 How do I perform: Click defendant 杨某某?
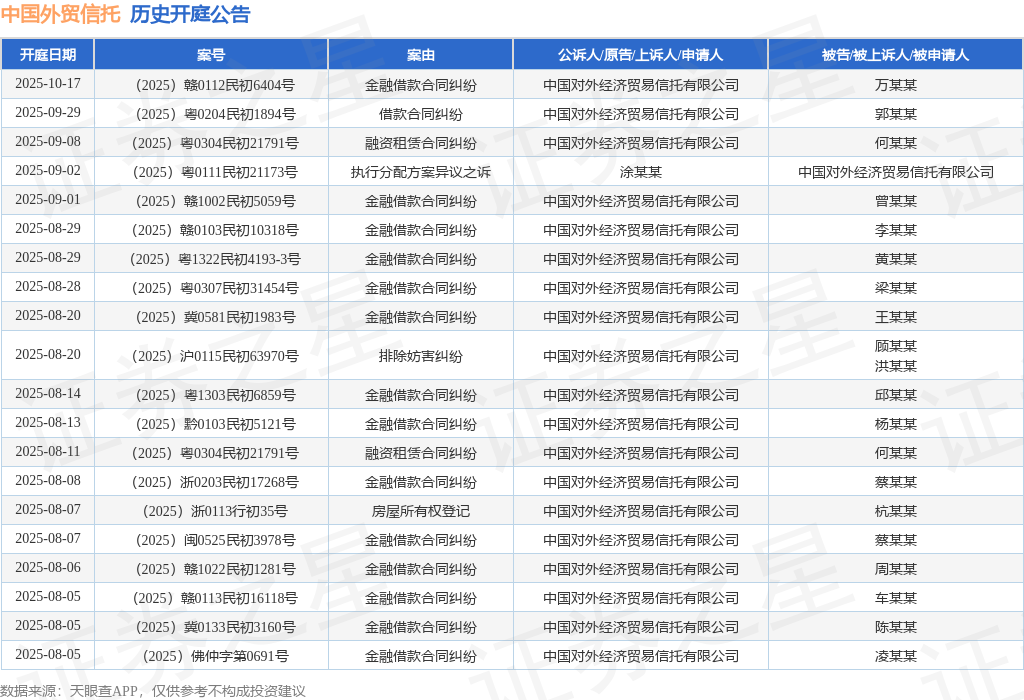[x=895, y=424]
